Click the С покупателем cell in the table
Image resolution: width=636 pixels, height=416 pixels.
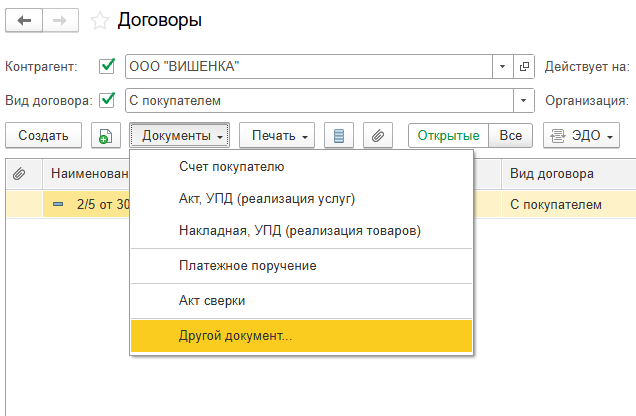click(x=569, y=204)
